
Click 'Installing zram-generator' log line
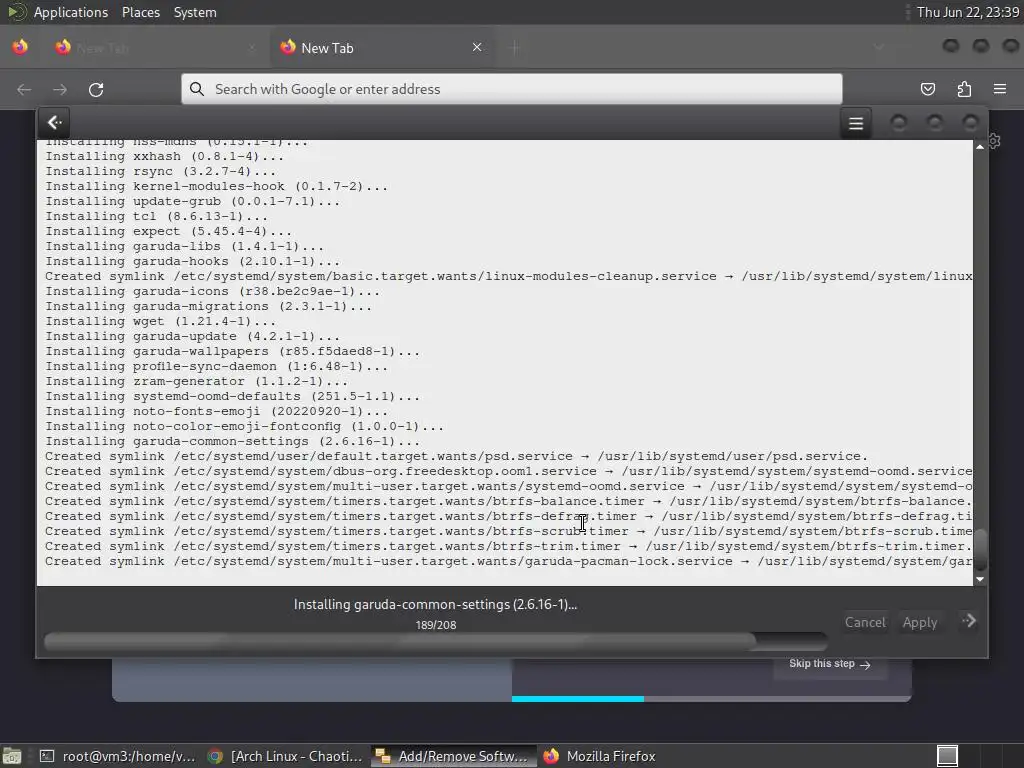pyautogui.click(x=197, y=381)
